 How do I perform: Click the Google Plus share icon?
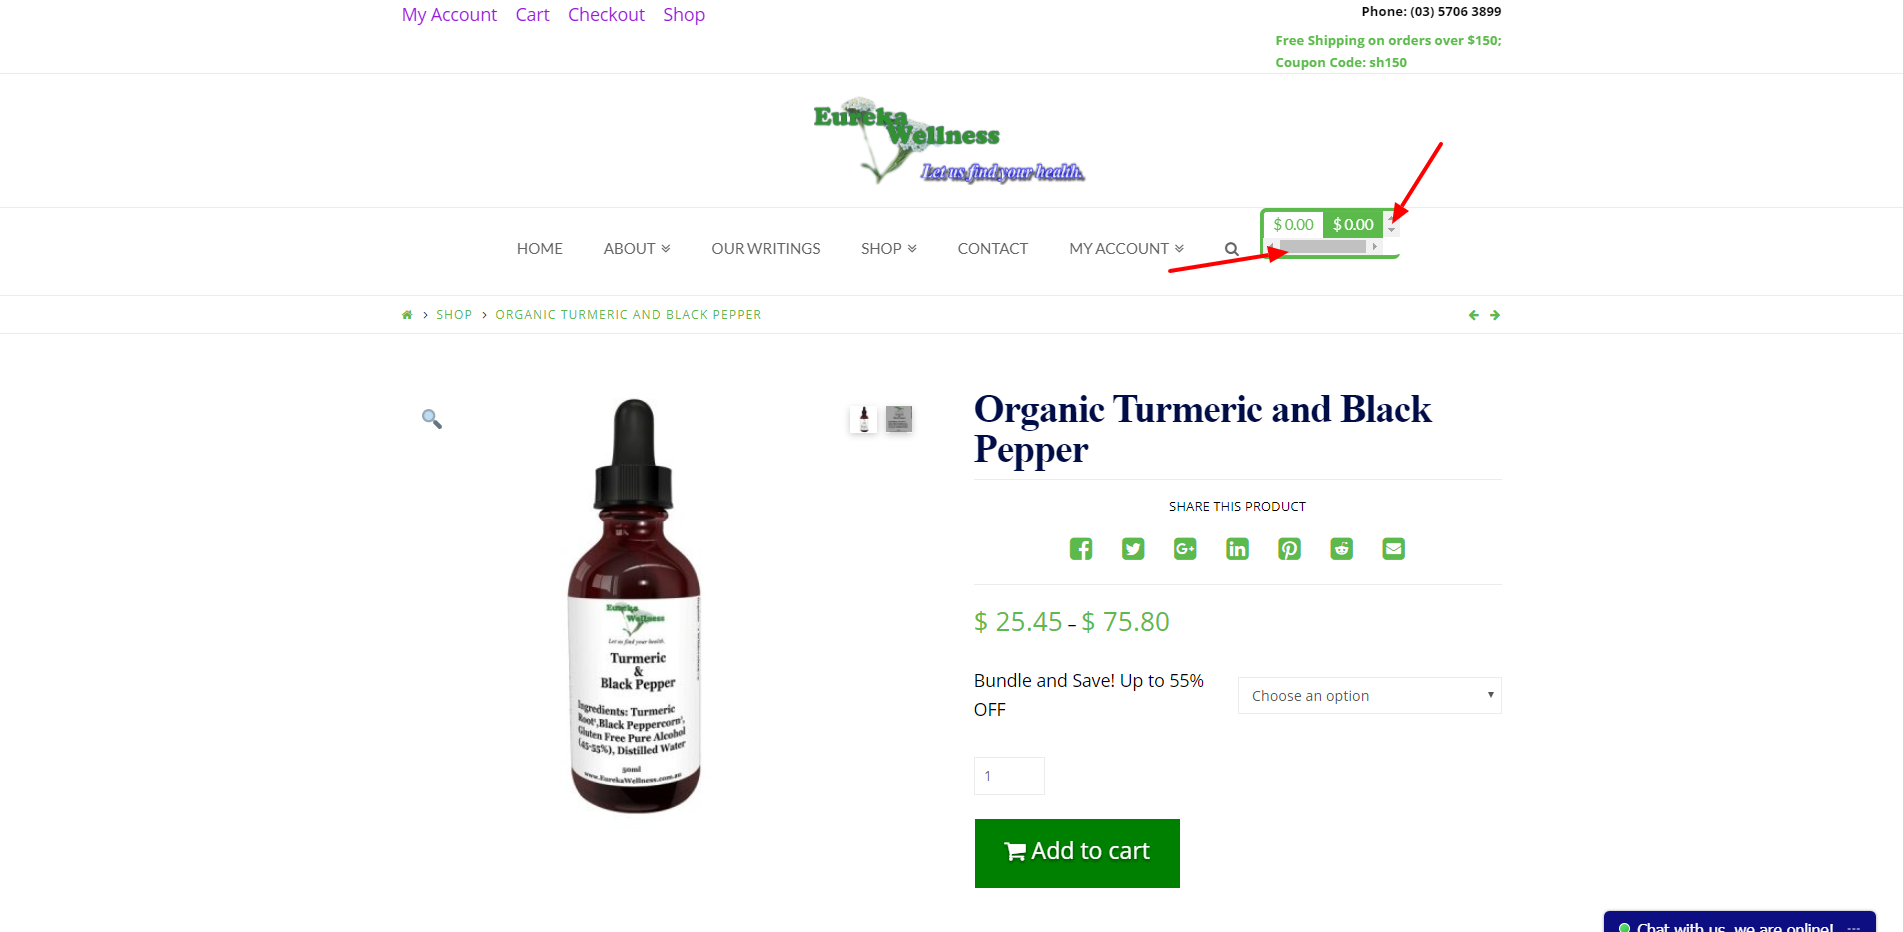point(1185,549)
